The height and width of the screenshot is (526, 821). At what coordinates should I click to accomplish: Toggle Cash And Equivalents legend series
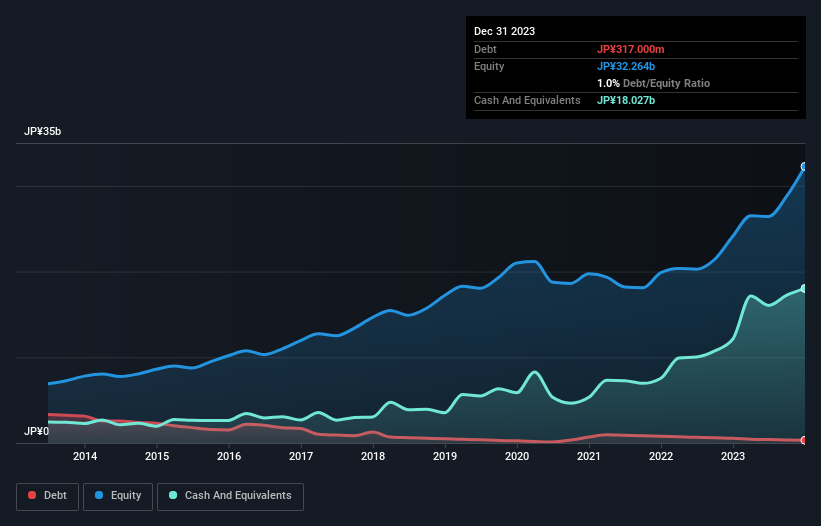[230, 495]
